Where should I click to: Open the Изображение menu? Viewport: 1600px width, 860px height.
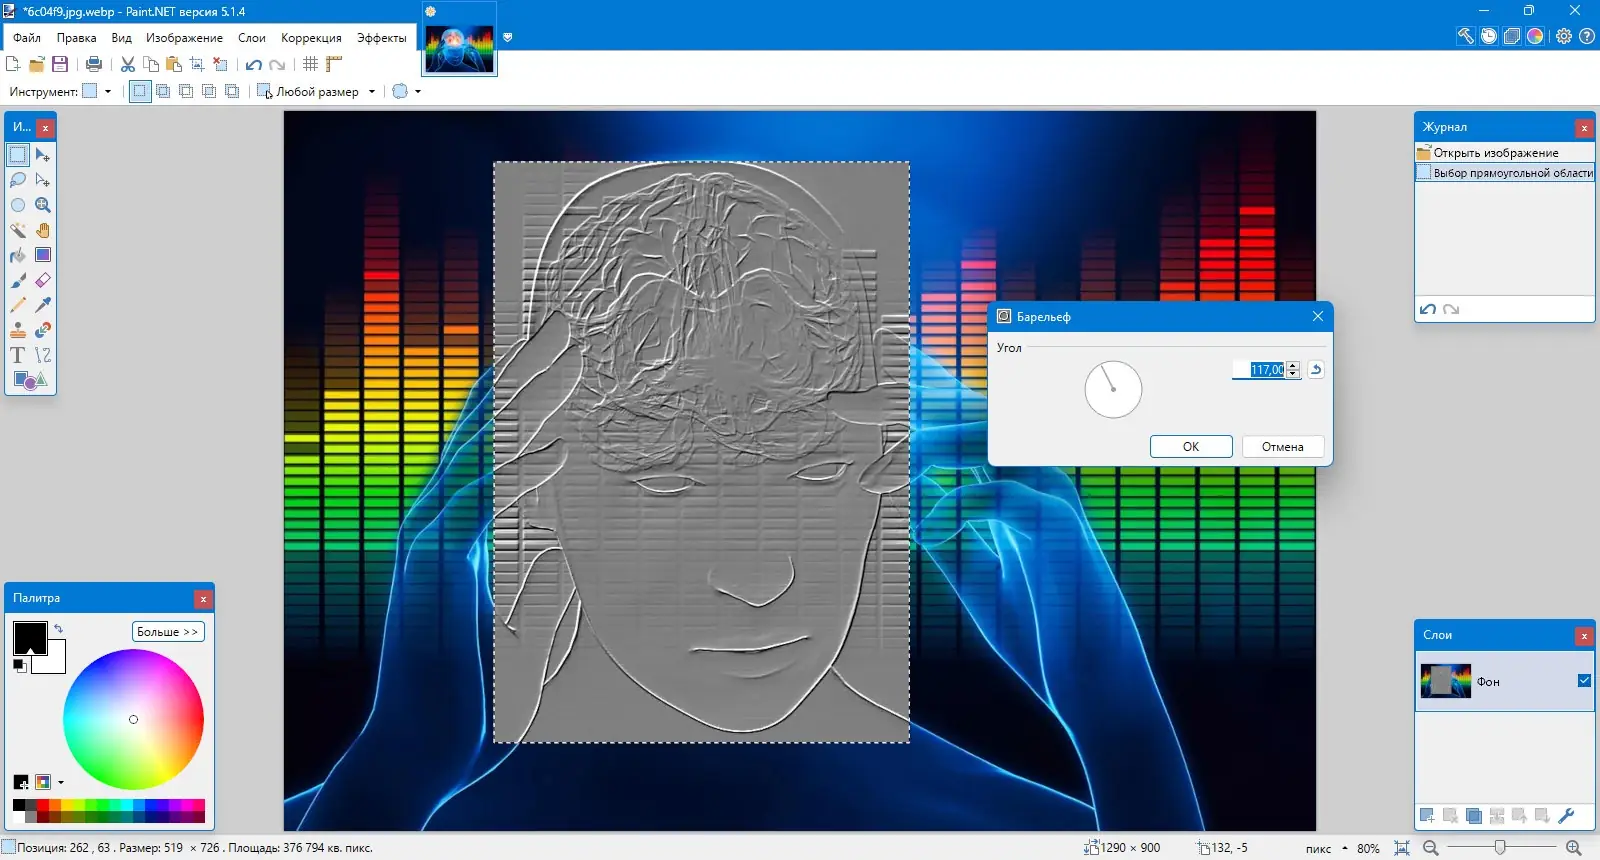(184, 38)
